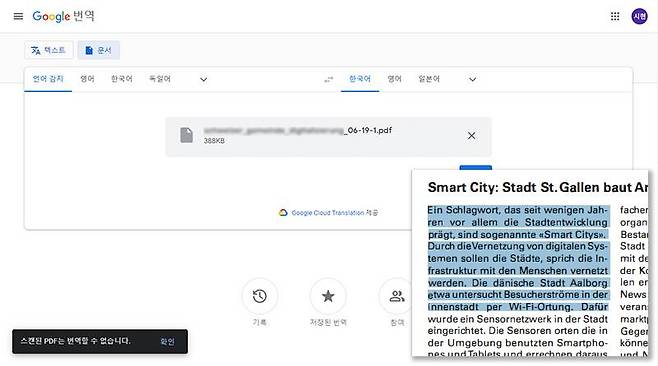Click the Google Cloud Translation link
The width and height of the screenshot is (658, 366).
328,213
